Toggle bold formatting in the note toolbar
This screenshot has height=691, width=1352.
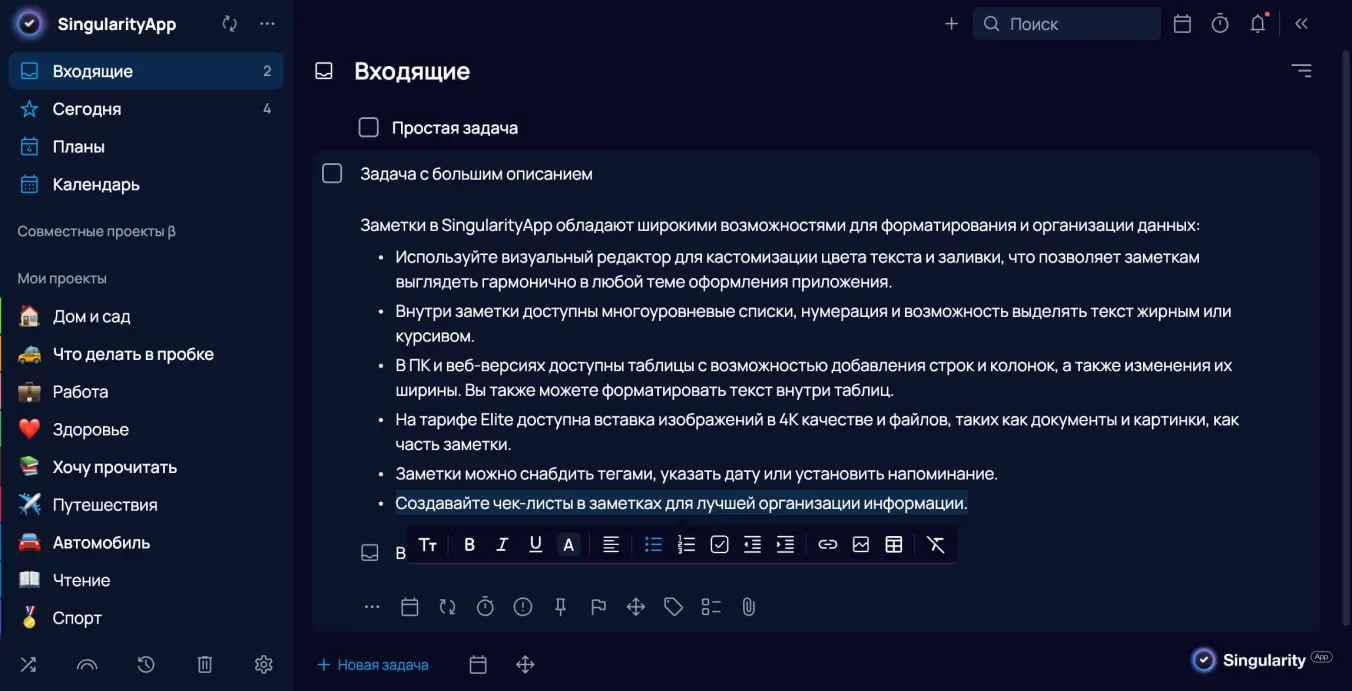469,545
